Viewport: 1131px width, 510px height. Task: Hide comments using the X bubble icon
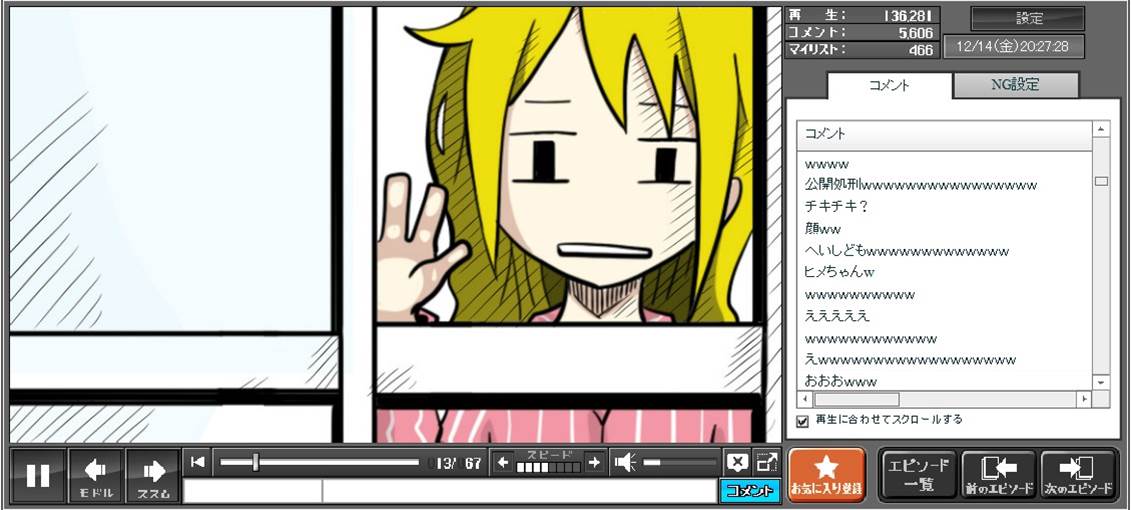(x=737, y=462)
